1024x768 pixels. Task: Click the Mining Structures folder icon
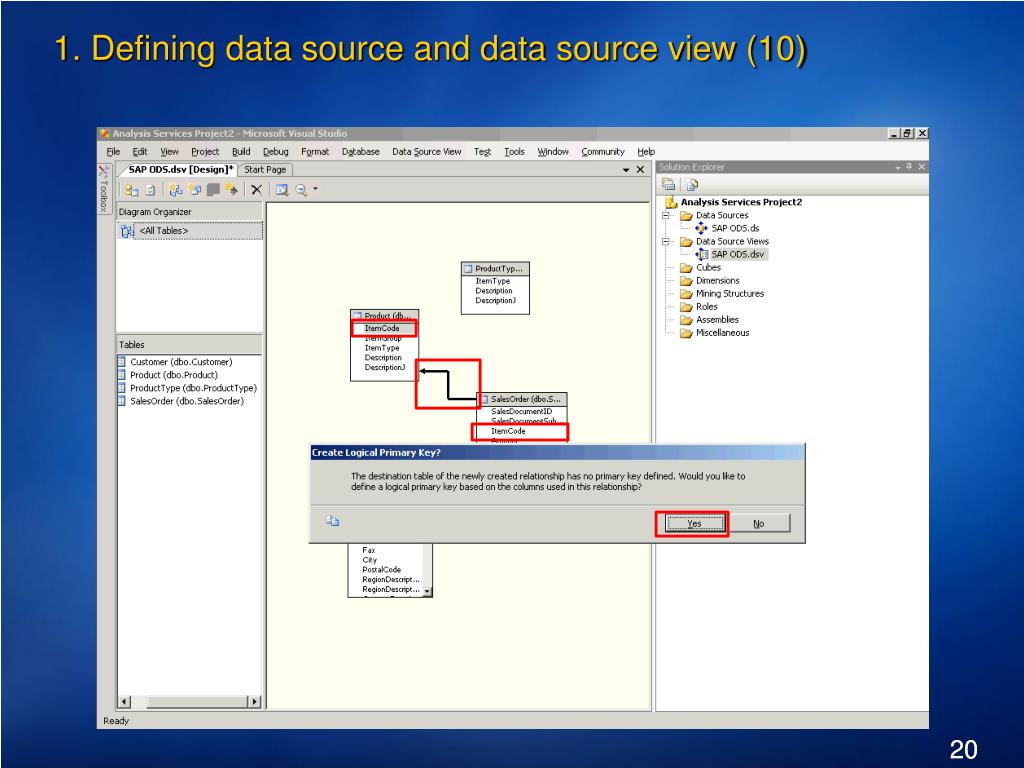[x=686, y=294]
